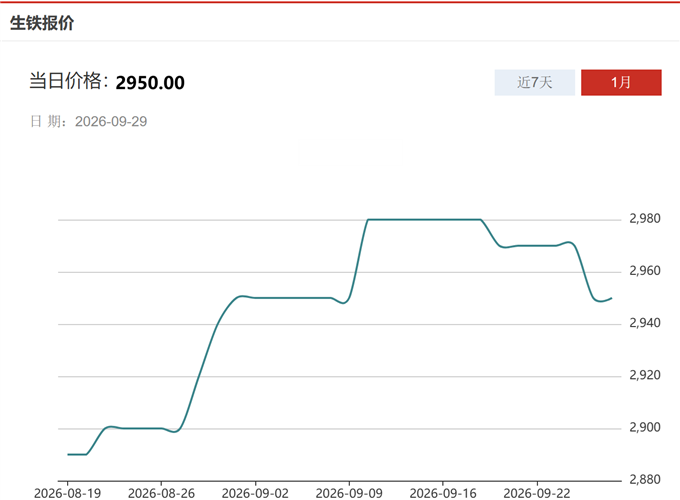The width and height of the screenshot is (680, 500).
Task: Click the x-axis label 2026-08-26
Action: pyautogui.click(x=161, y=493)
